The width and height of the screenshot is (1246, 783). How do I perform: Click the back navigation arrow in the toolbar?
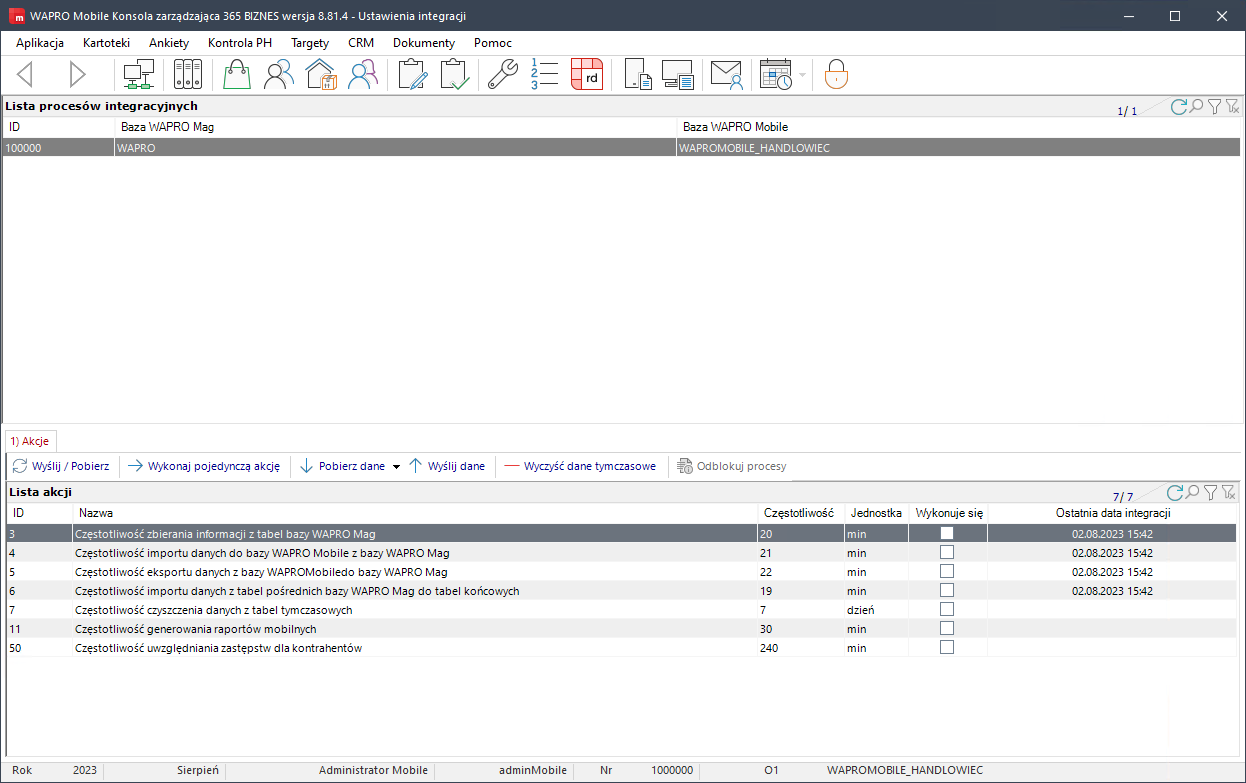[x=26, y=75]
